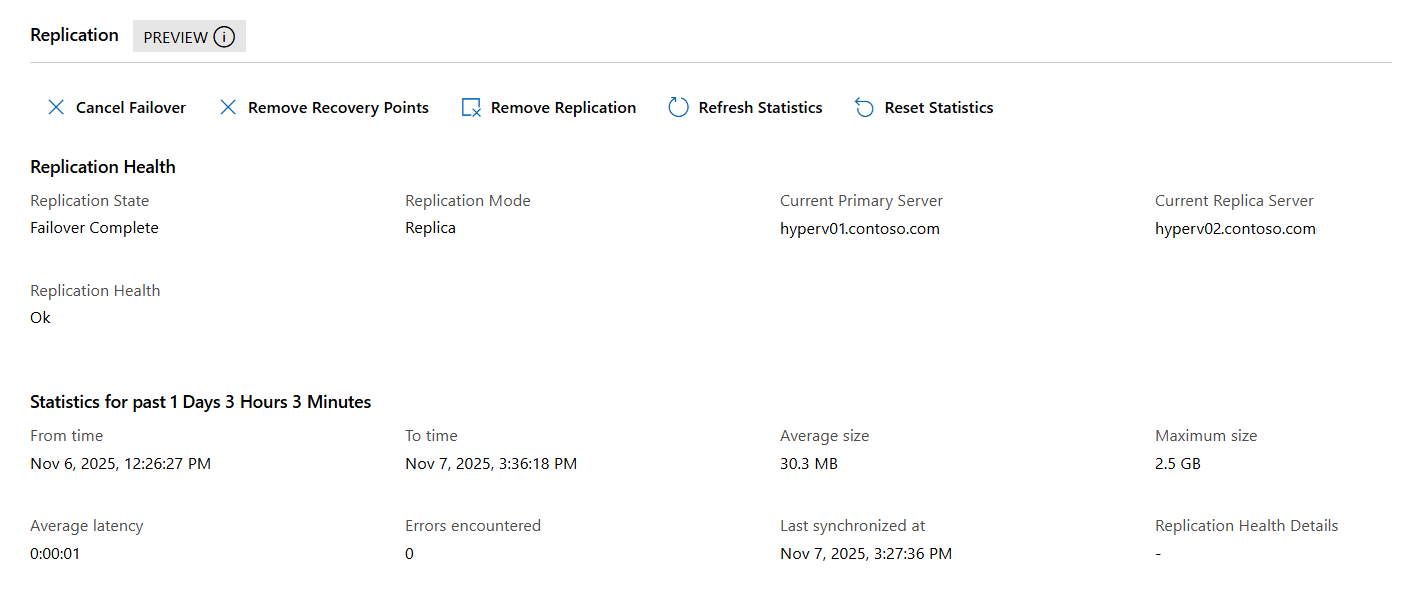Click the hyperv01.contoso.com primary server value
The height and width of the screenshot is (595, 1422).
tap(860, 228)
